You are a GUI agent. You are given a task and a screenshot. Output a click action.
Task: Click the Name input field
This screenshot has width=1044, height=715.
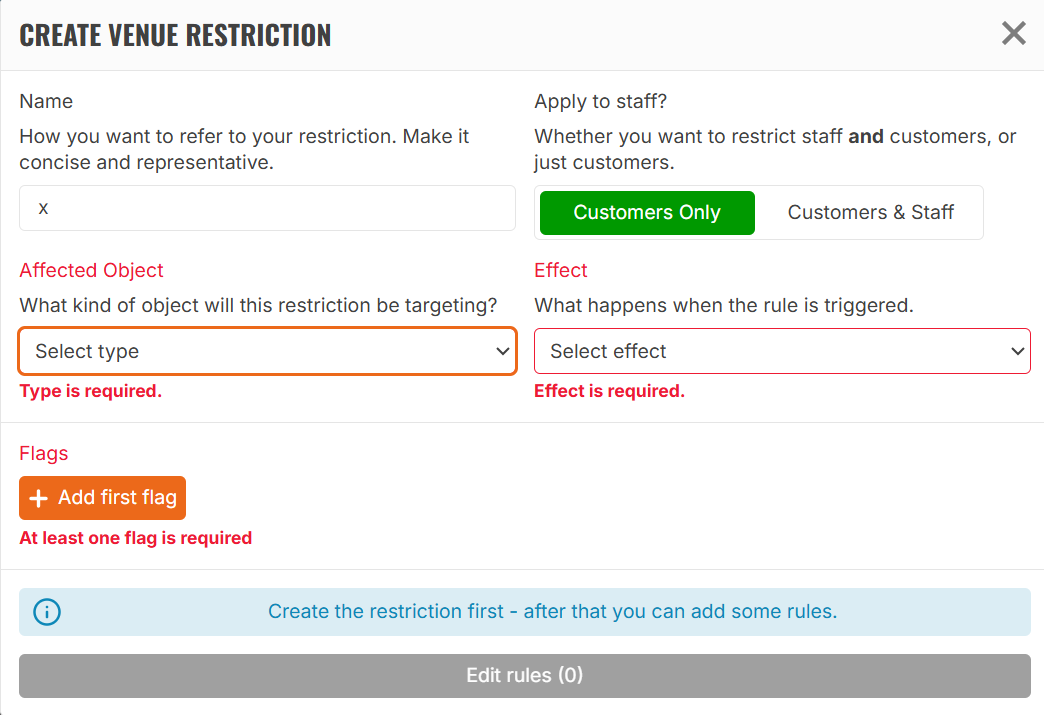pyautogui.click(x=268, y=208)
